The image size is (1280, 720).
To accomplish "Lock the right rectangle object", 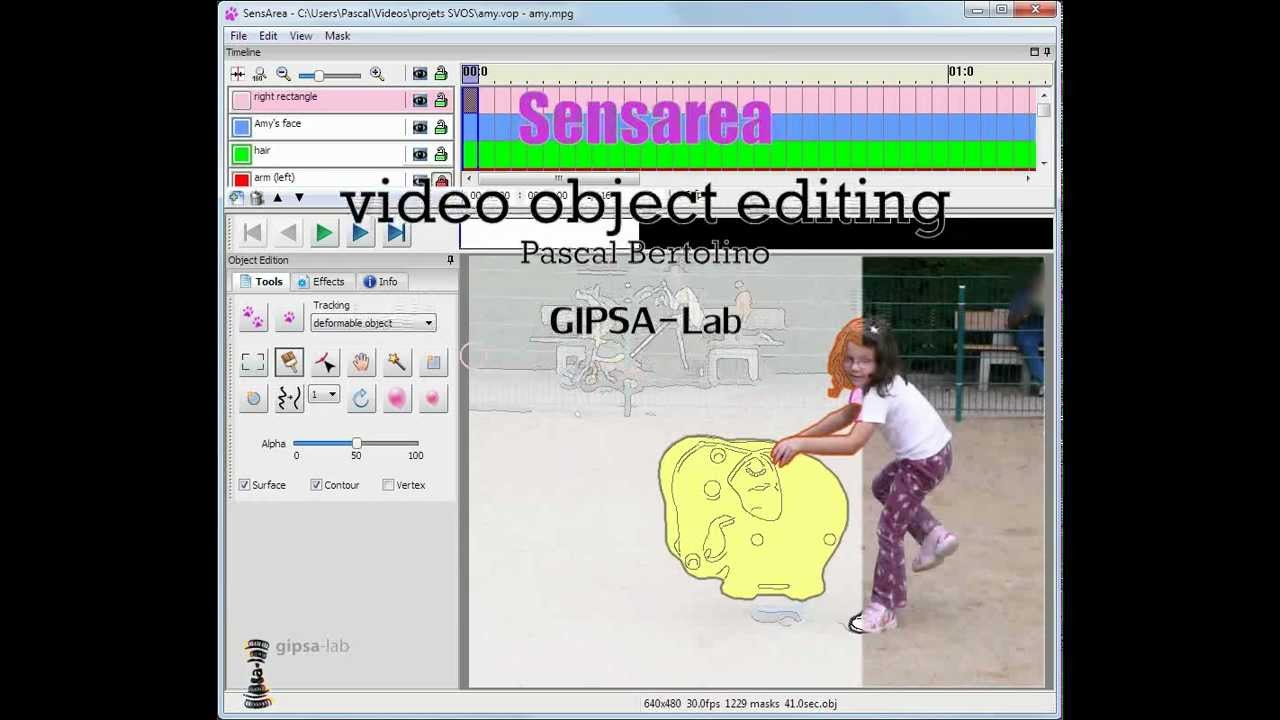I will [441, 100].
